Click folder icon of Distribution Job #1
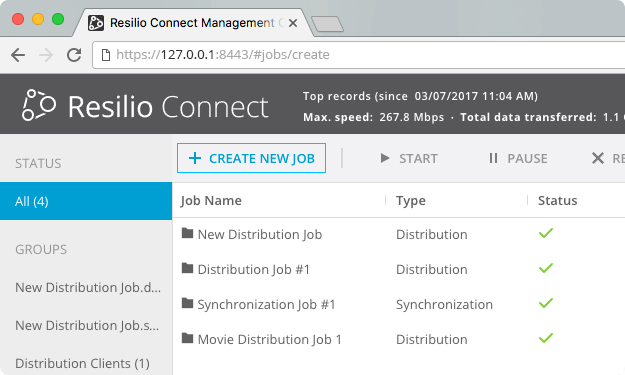This screenshot has width=625, height=375. coord(187,268)
